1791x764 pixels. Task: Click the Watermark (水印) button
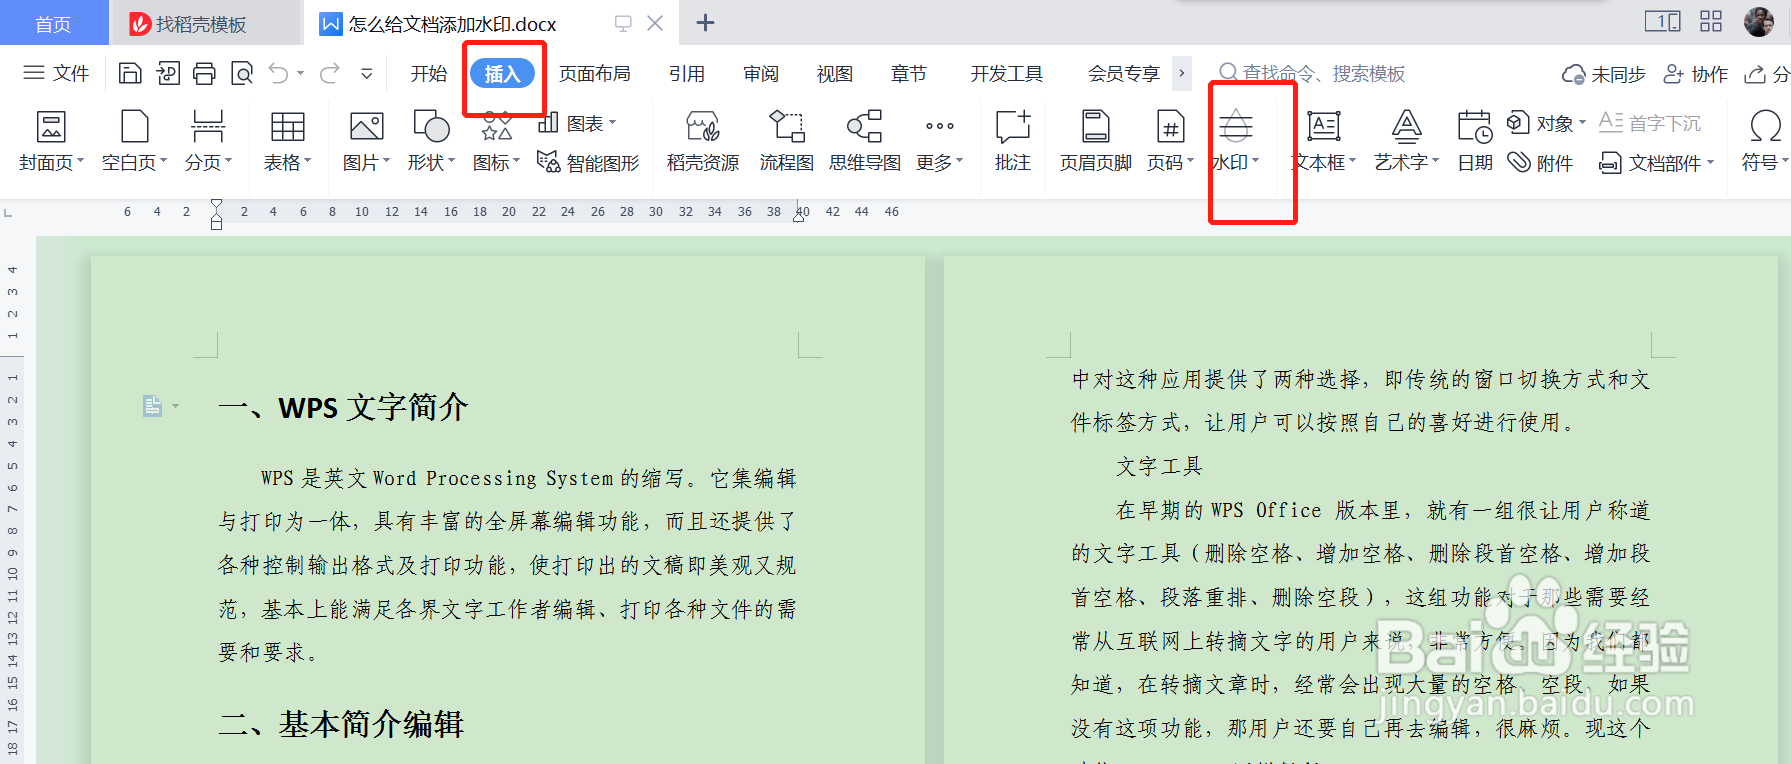point(1236,141)
